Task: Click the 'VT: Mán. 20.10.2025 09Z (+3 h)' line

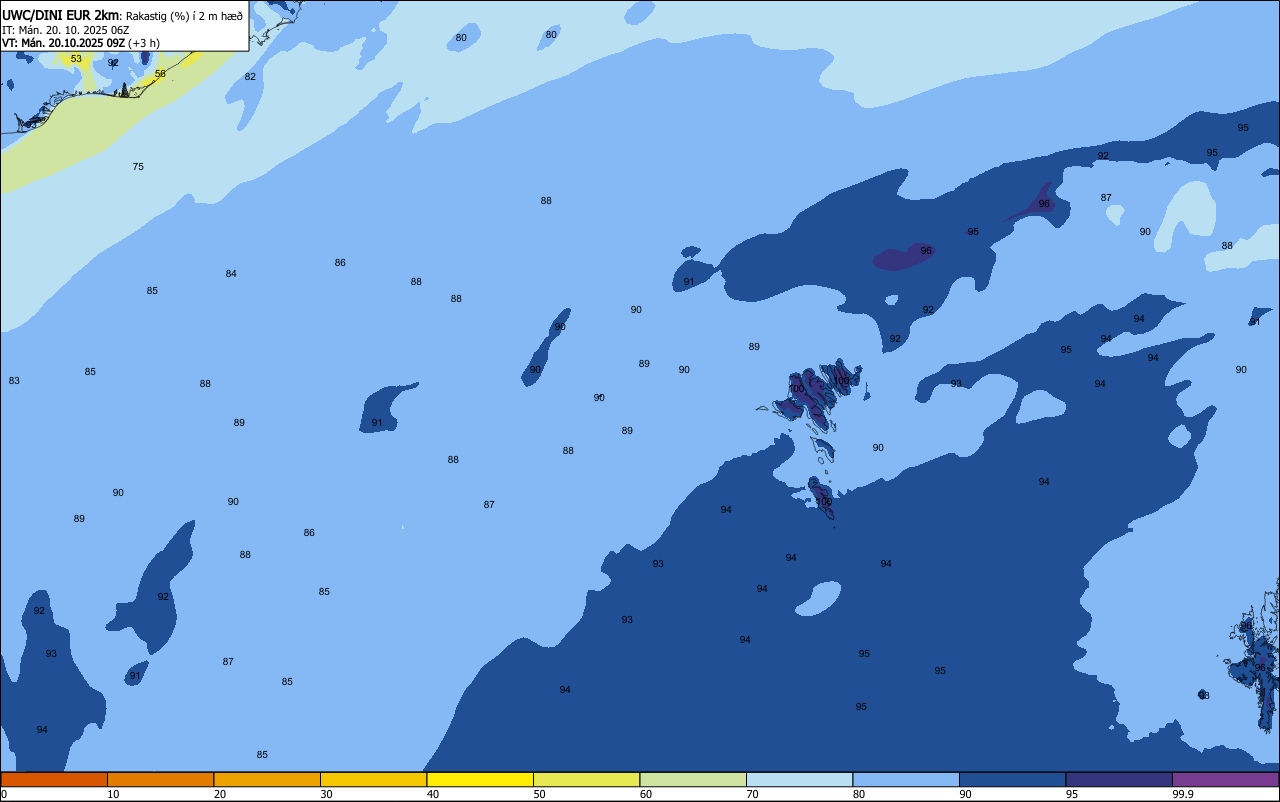Action: click(x=81, y=43)
